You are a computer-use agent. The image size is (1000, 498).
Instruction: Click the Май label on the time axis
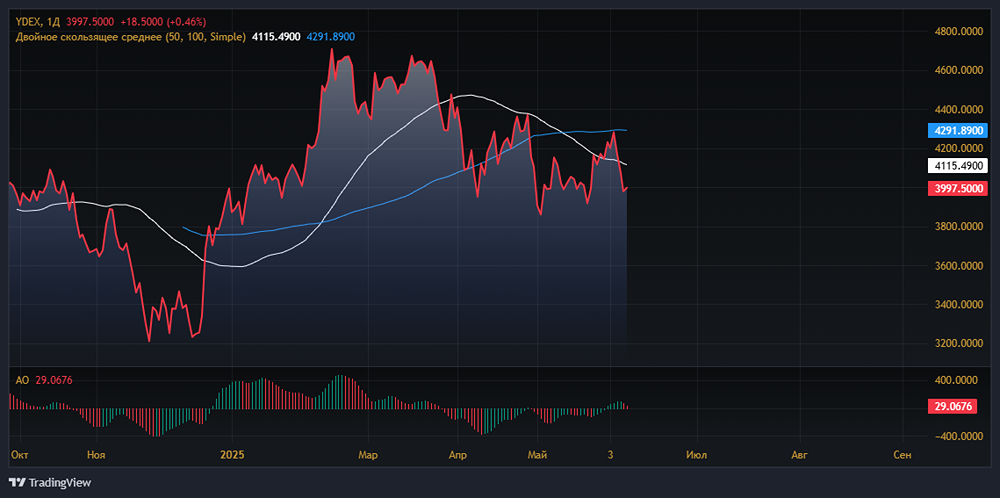pyautogui.click(x=537, y=455)
